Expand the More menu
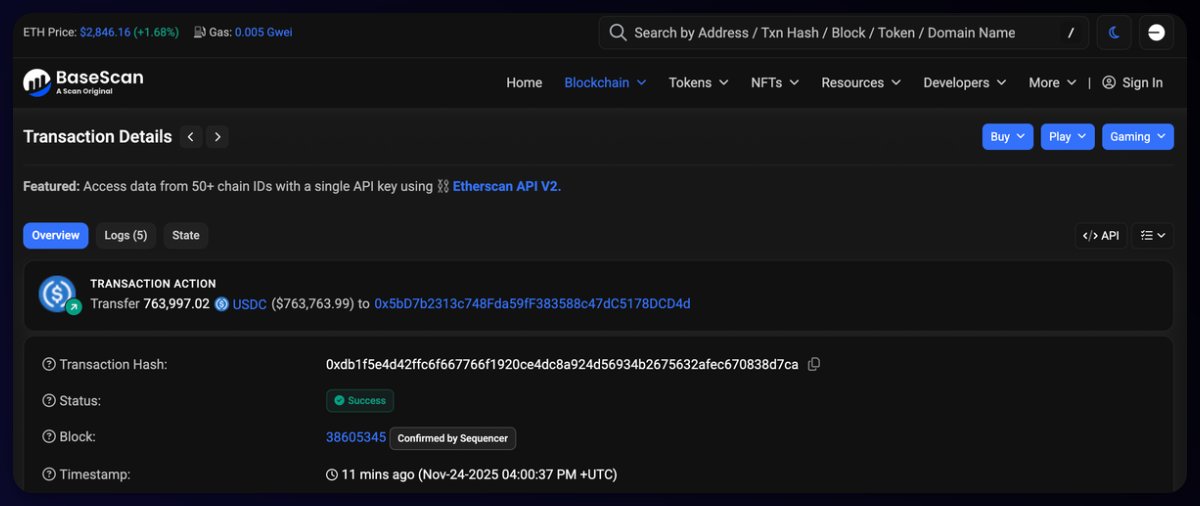The image size is (1200, 506). pos(1053,83)
